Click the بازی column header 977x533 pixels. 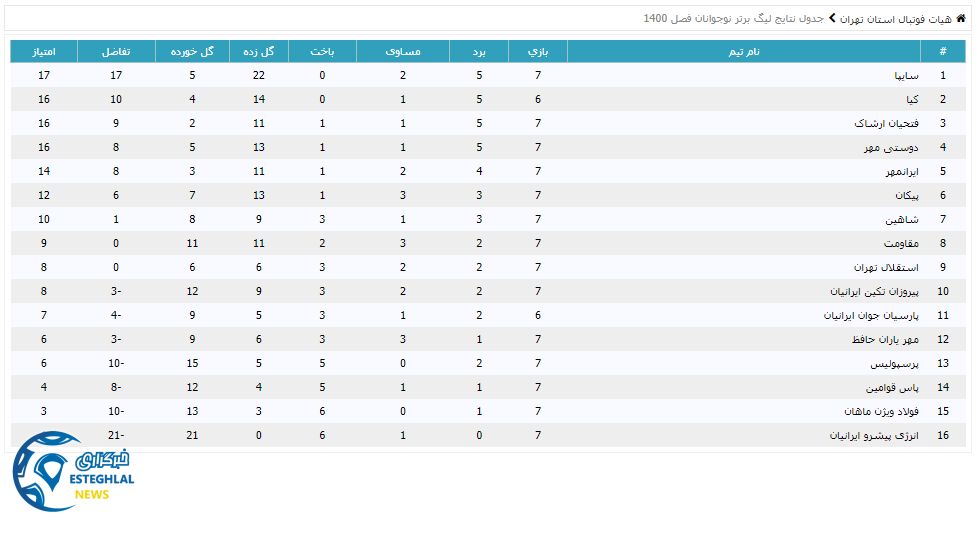538,52
